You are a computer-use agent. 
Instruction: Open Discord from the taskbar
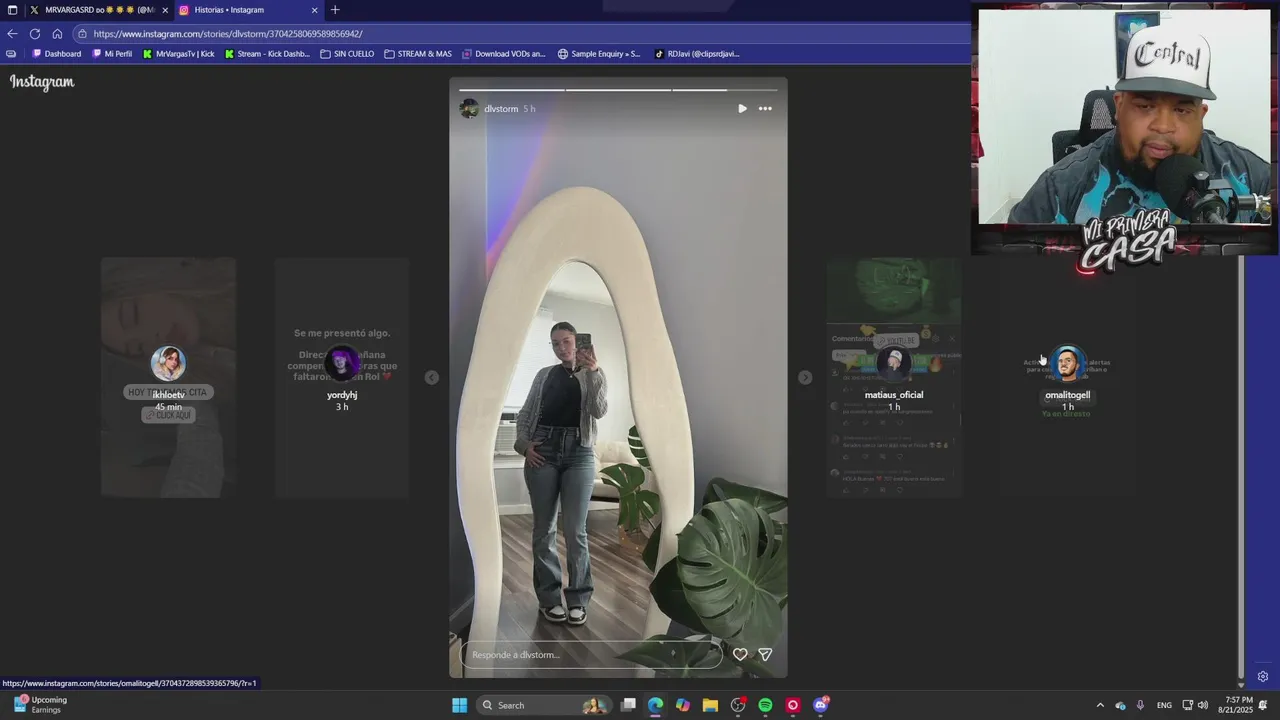click(x=821, y=705)
